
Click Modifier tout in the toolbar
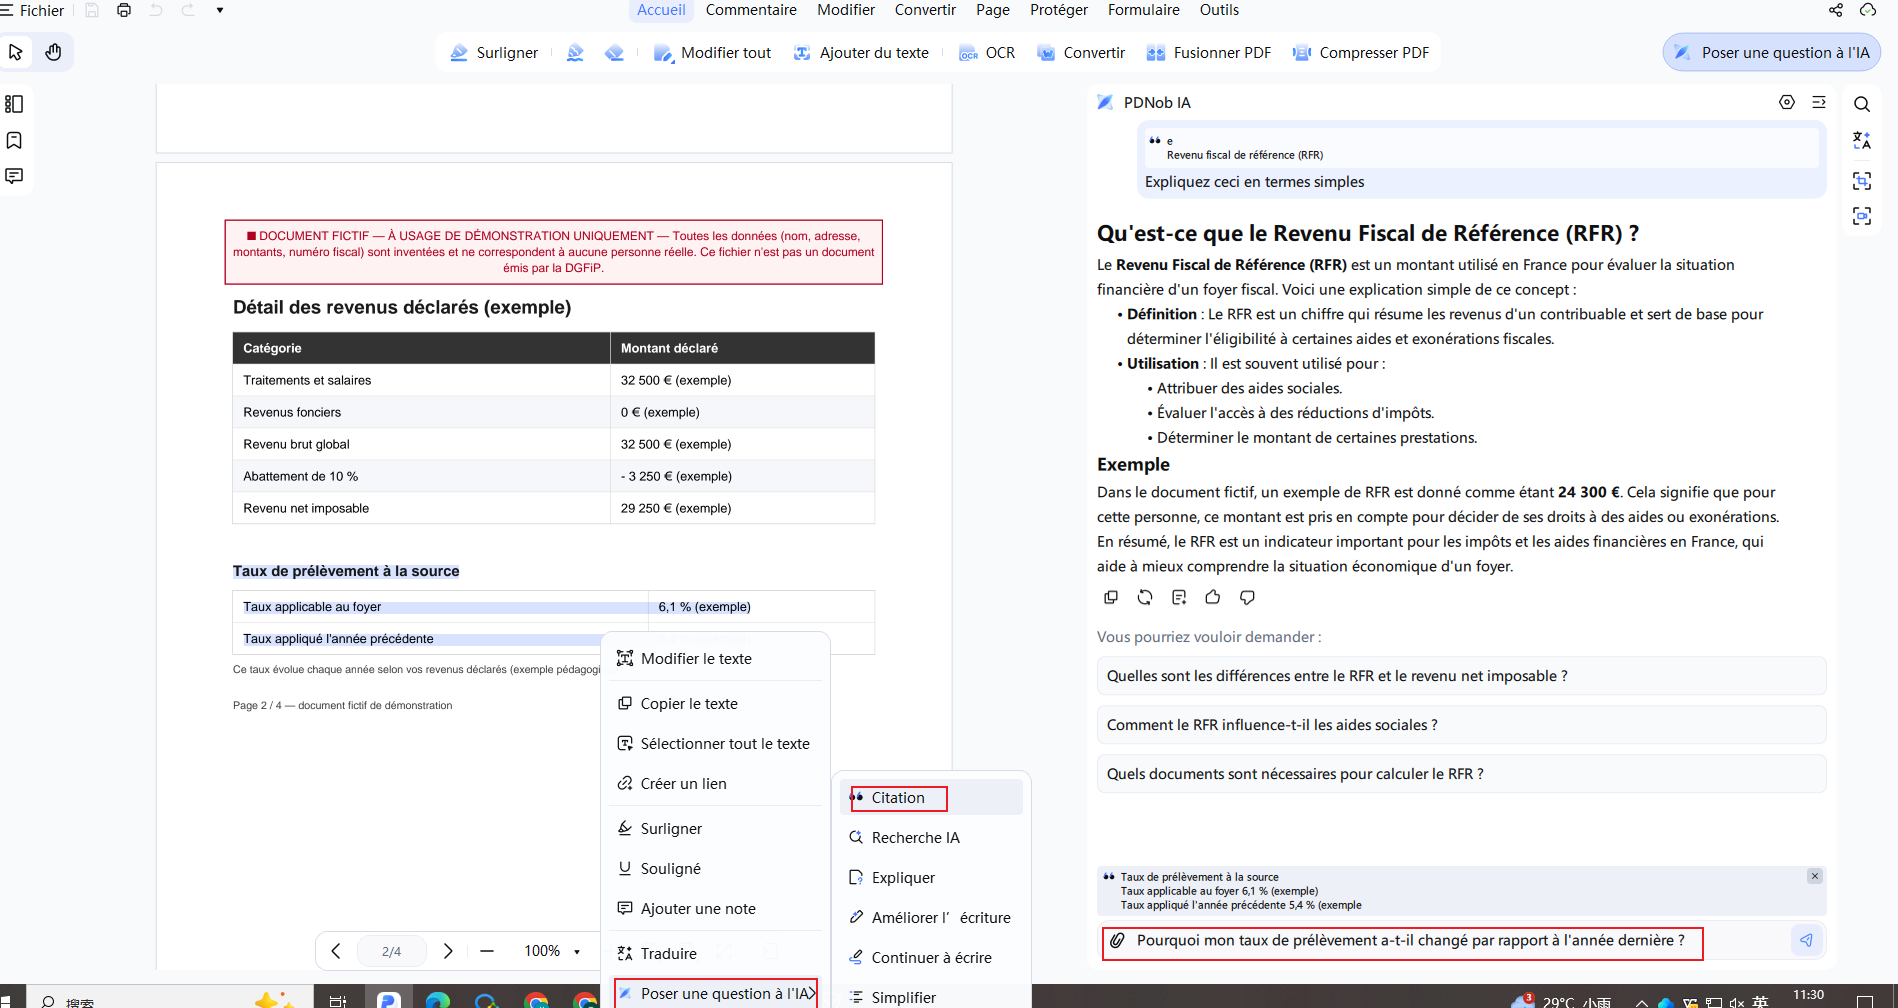coord(713,53)
